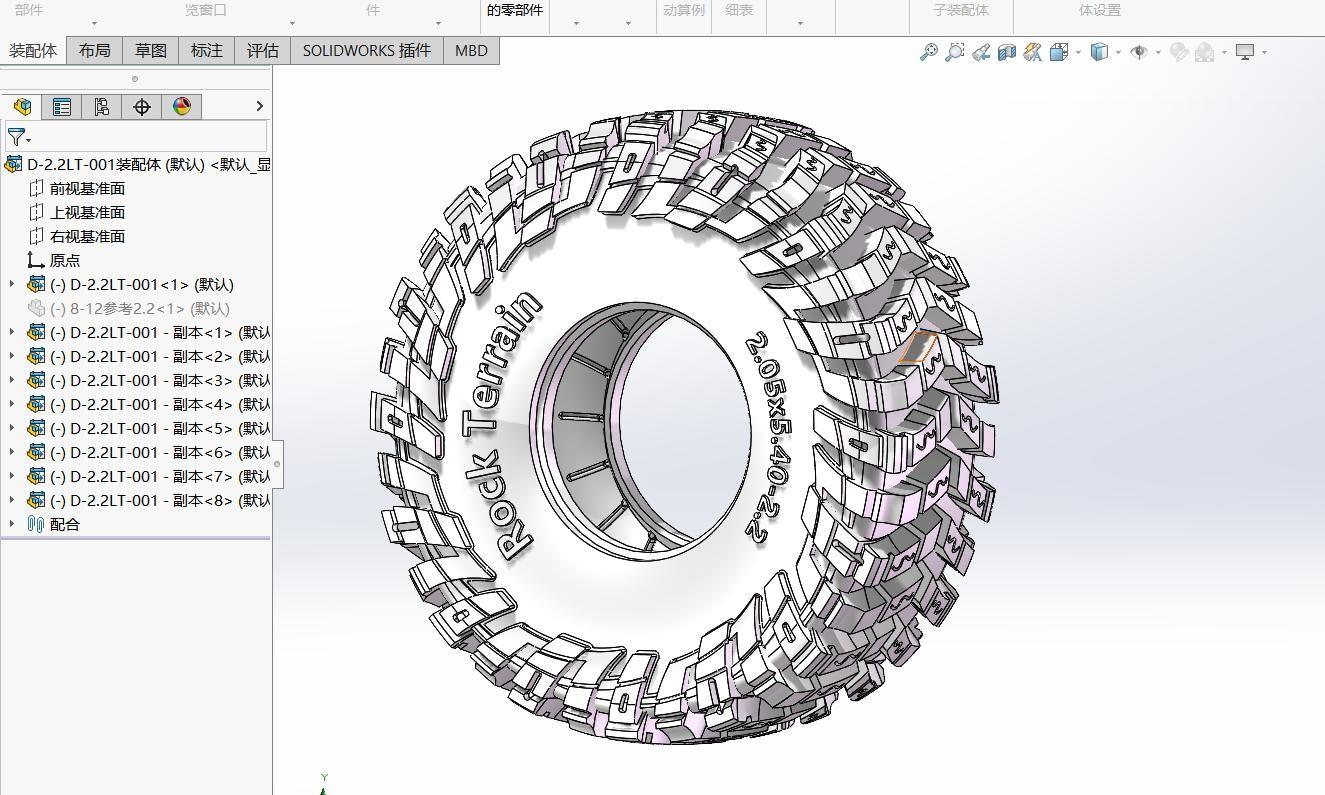This screenshot has width=1325, height=795.
Task: Click the feature tree filter input field
Action: coord(136,137)
